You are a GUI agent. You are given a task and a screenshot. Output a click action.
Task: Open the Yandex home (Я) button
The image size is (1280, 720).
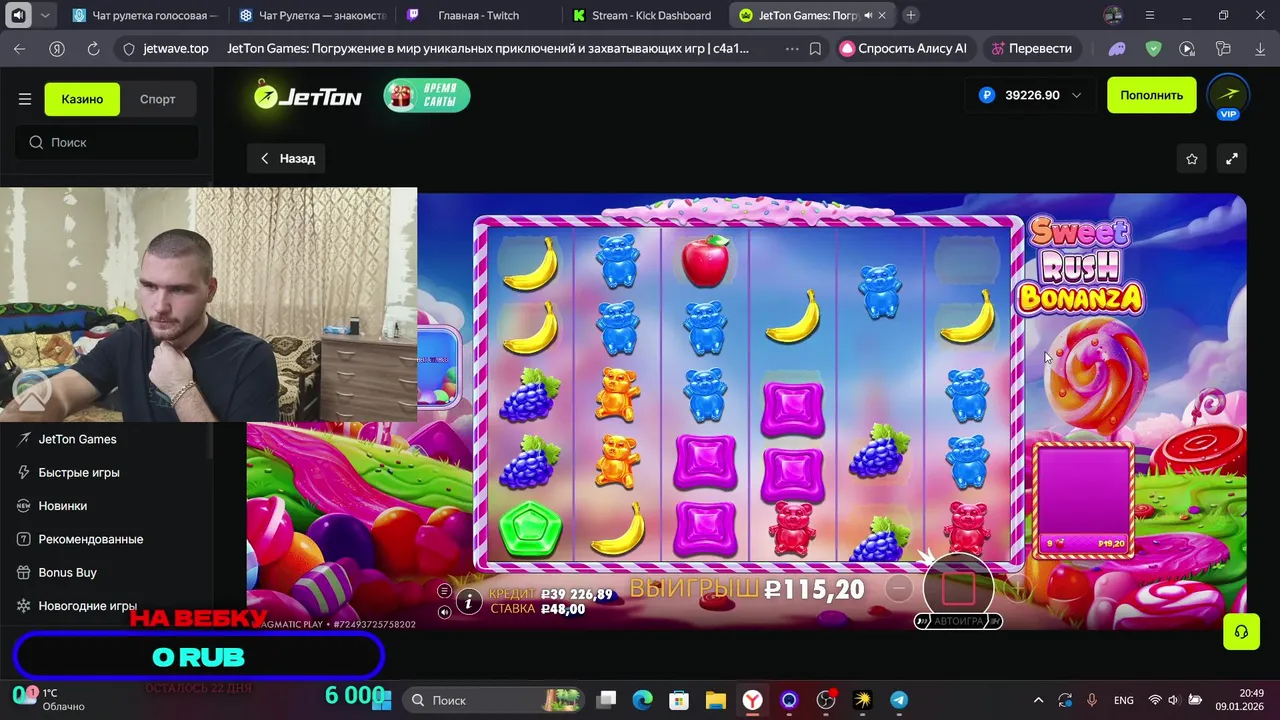tap(57, 48)
